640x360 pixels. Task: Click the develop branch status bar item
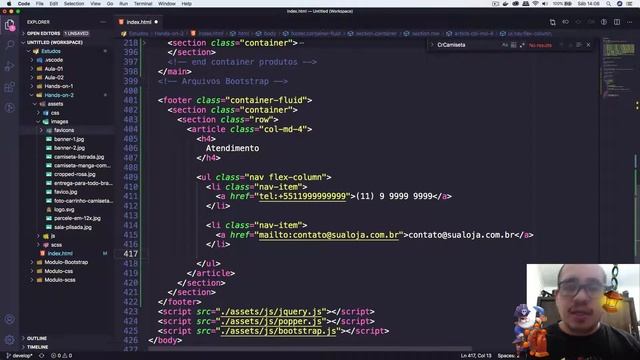click(20, 356)
